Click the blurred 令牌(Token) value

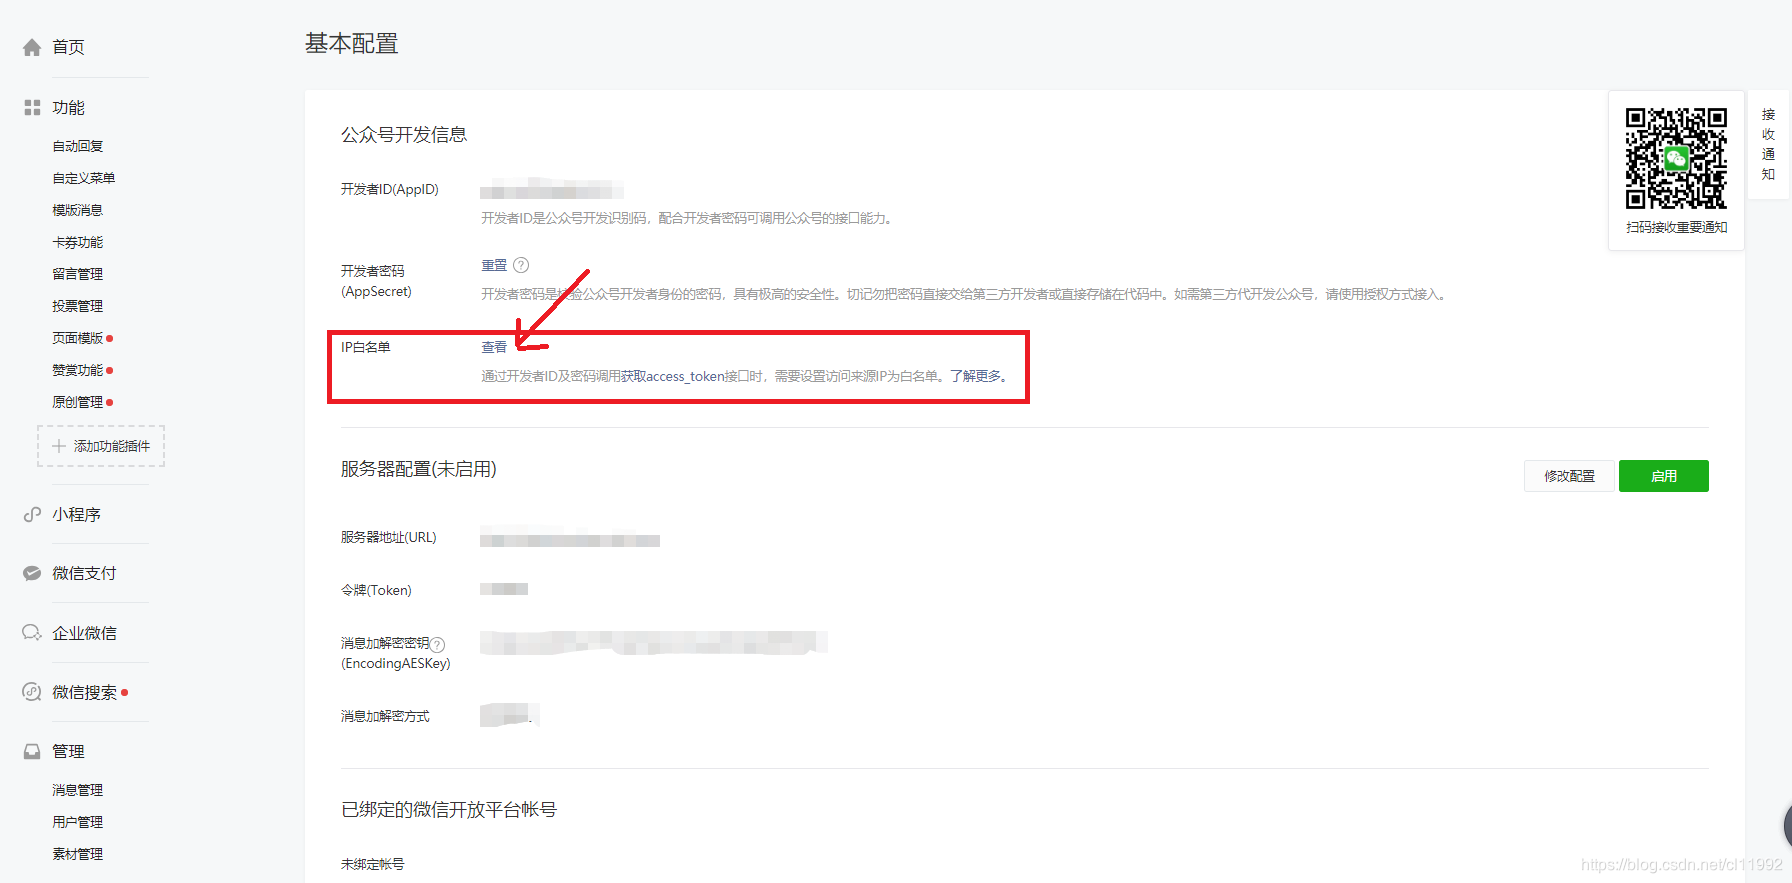coord(504,589)
